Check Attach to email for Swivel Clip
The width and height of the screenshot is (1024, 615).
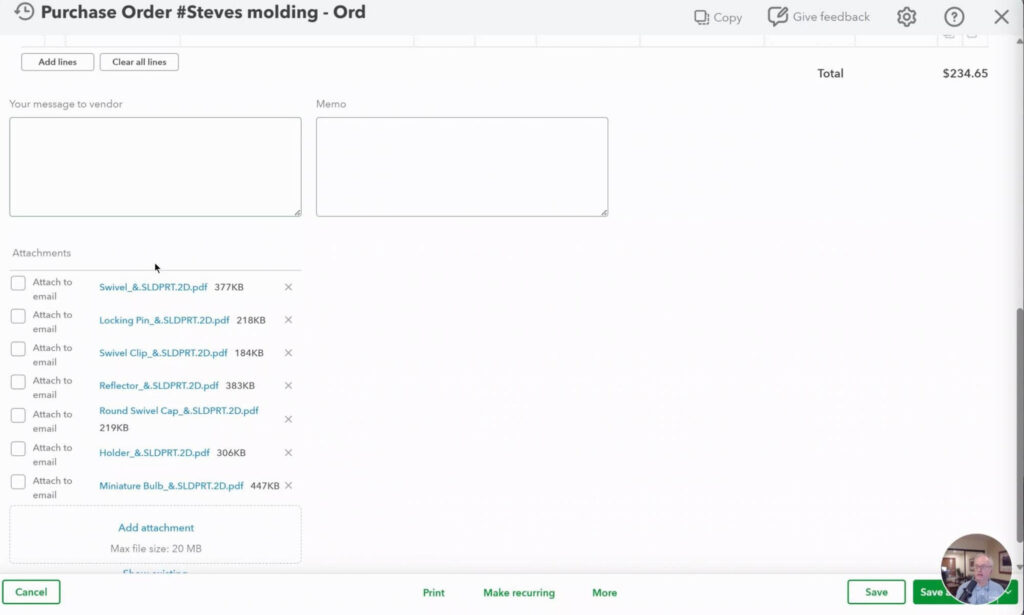point(18,349)
